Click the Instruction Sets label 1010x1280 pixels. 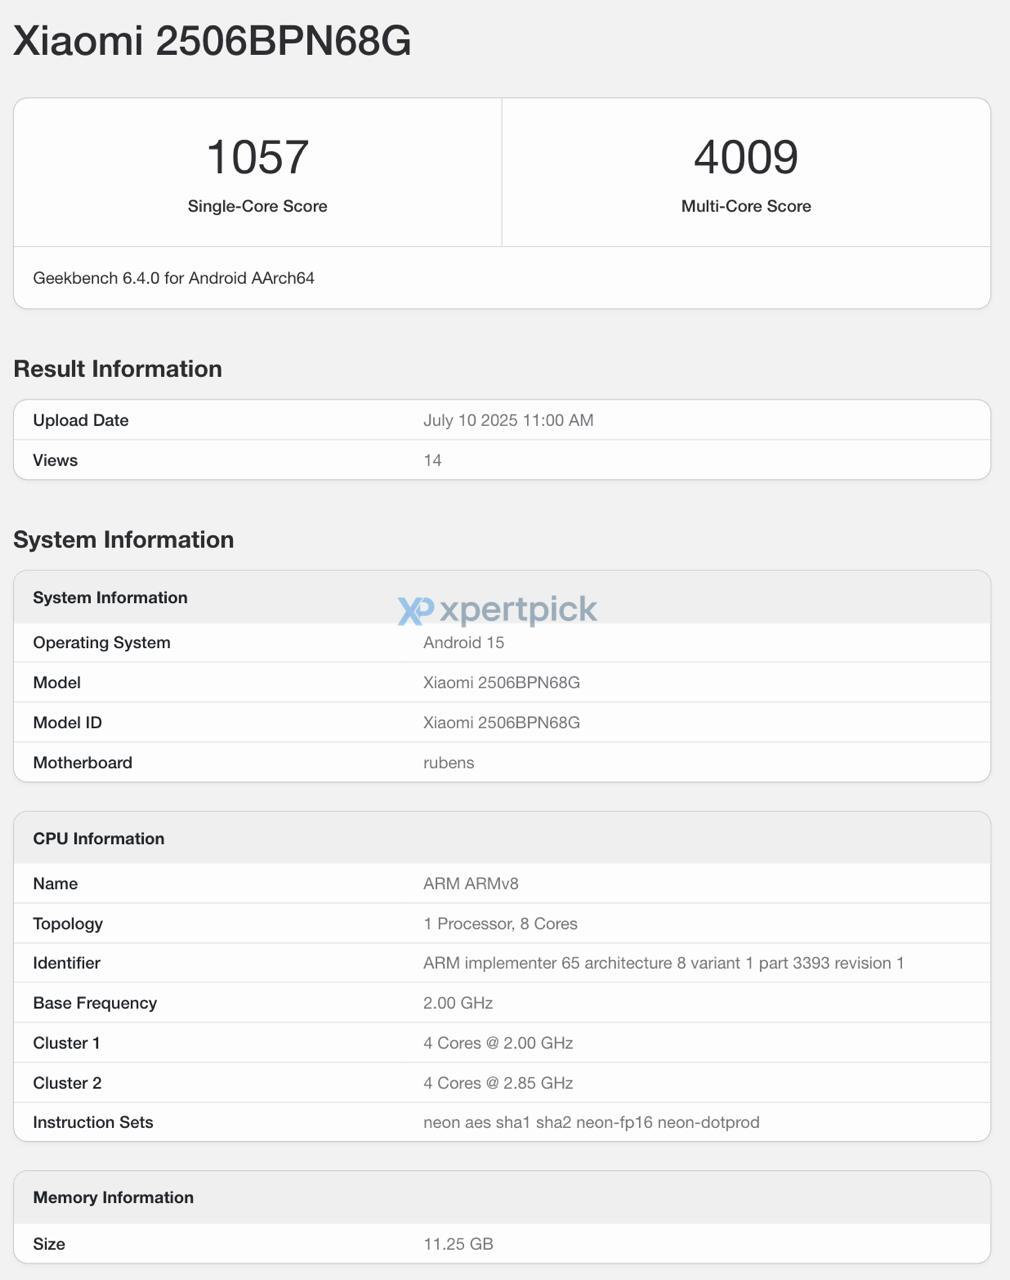(93, 1122)
